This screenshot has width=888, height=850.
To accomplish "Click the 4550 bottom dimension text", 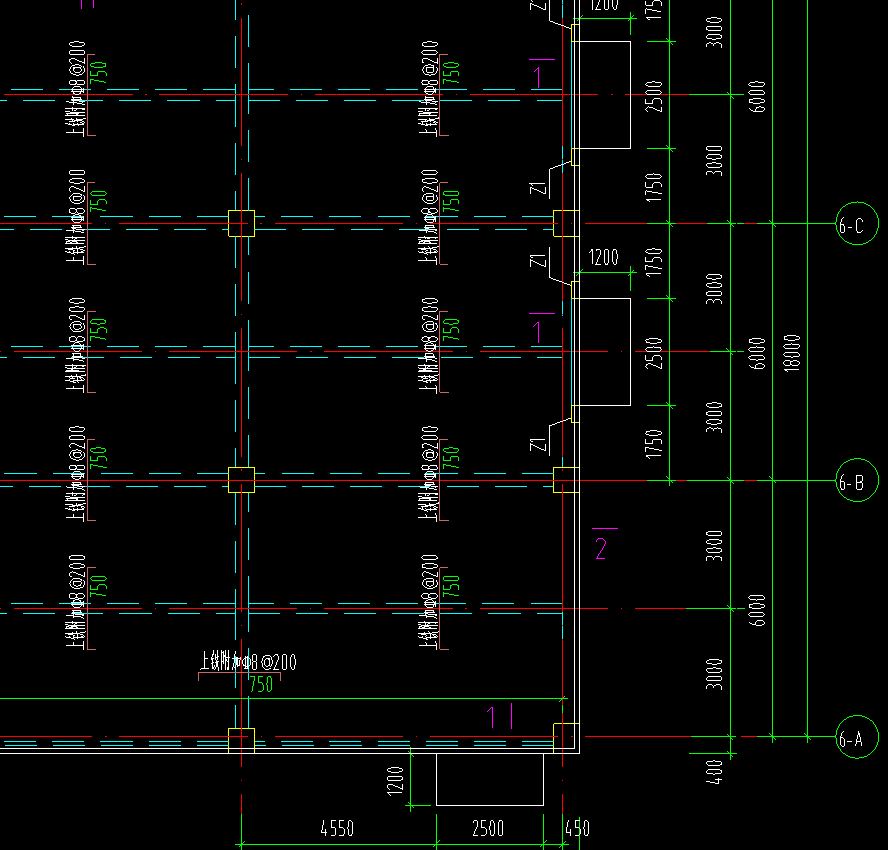I will pos(337,829).
